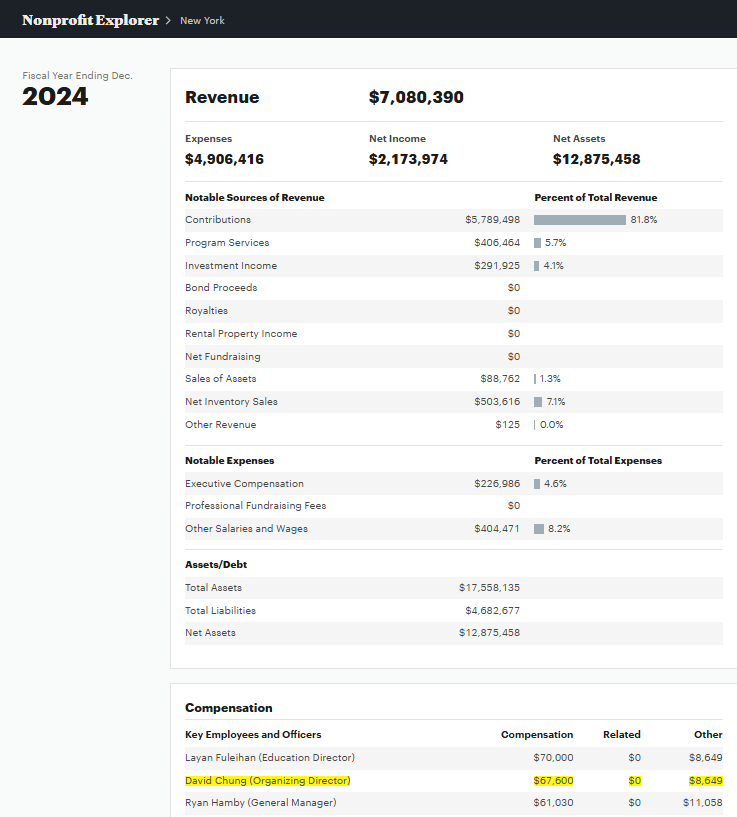Select the Contributions amount $5,789,498

pyautogui.click(x=493, y=220)
